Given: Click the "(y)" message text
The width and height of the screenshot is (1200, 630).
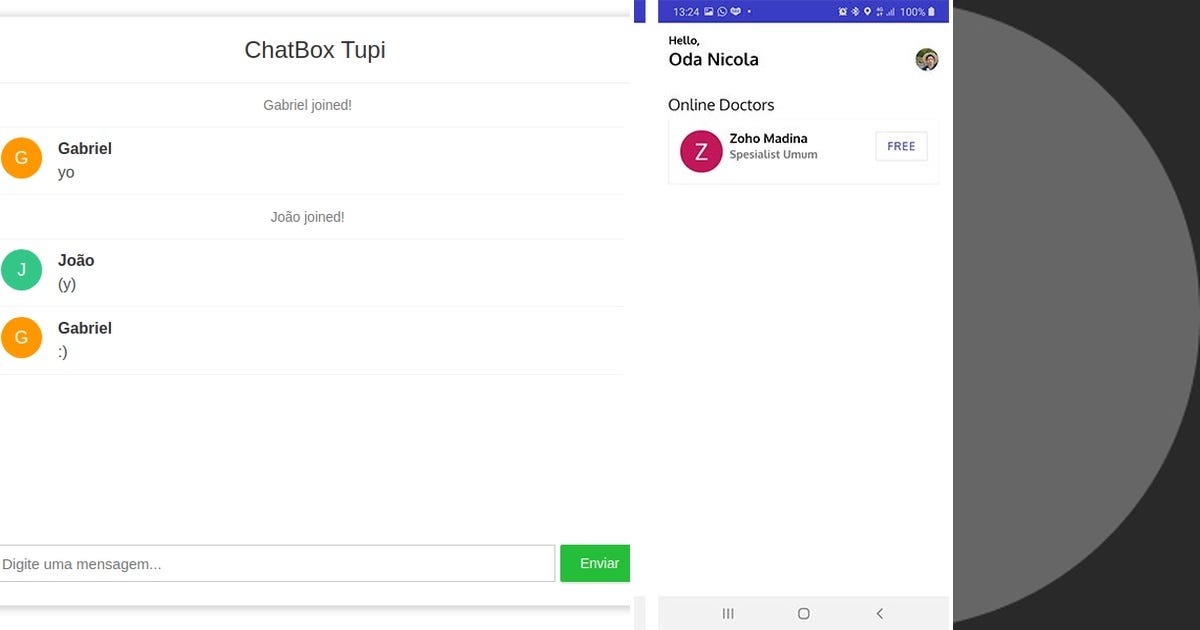Looking at the screenshot, I should click(67, 284).
